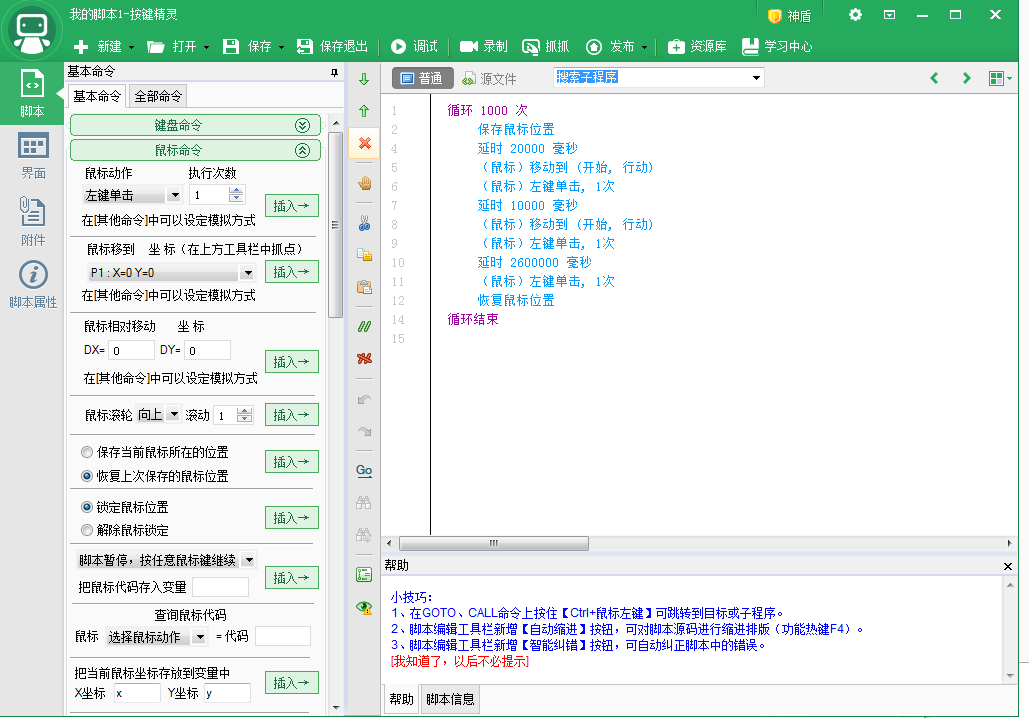Open the 抓抓 capture tool
This screenshot has height=718, width=1029.
[x=547, y=46]
